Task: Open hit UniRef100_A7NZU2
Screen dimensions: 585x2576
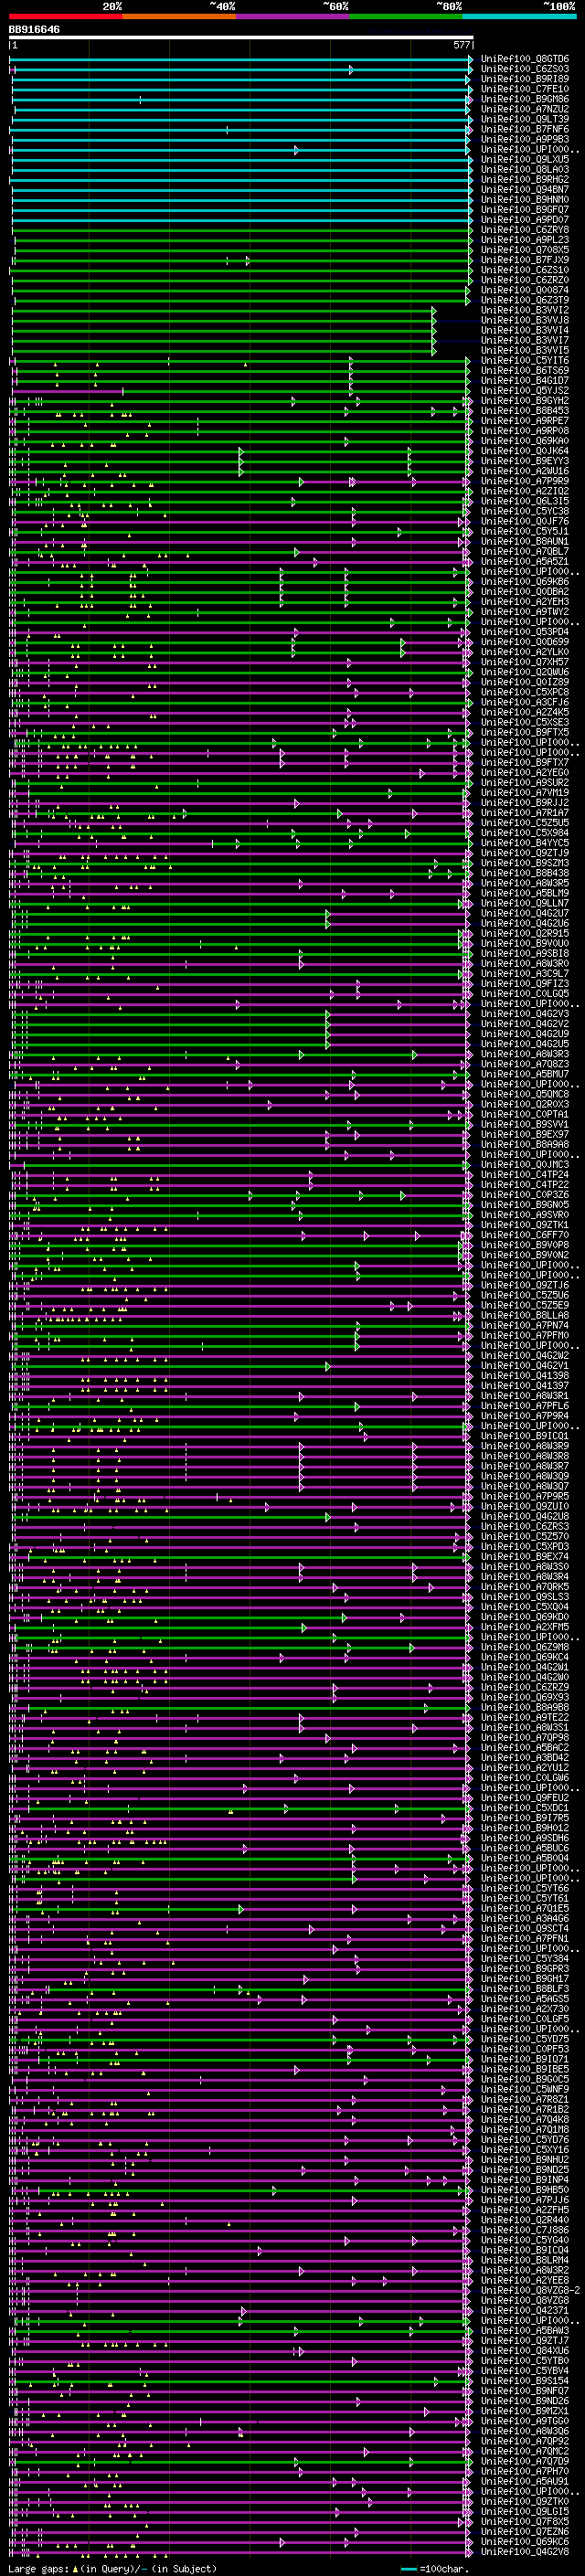Action: point(525,109)
